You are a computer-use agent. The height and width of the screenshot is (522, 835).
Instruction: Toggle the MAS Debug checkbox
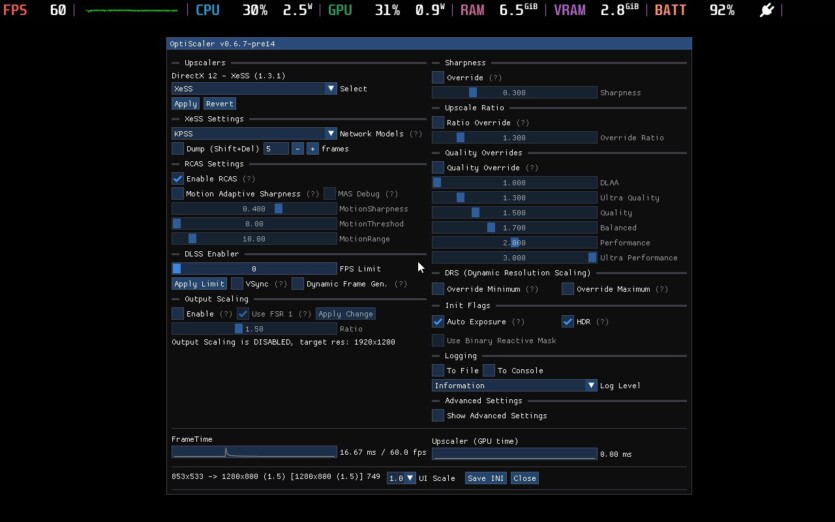coord(329,193)
